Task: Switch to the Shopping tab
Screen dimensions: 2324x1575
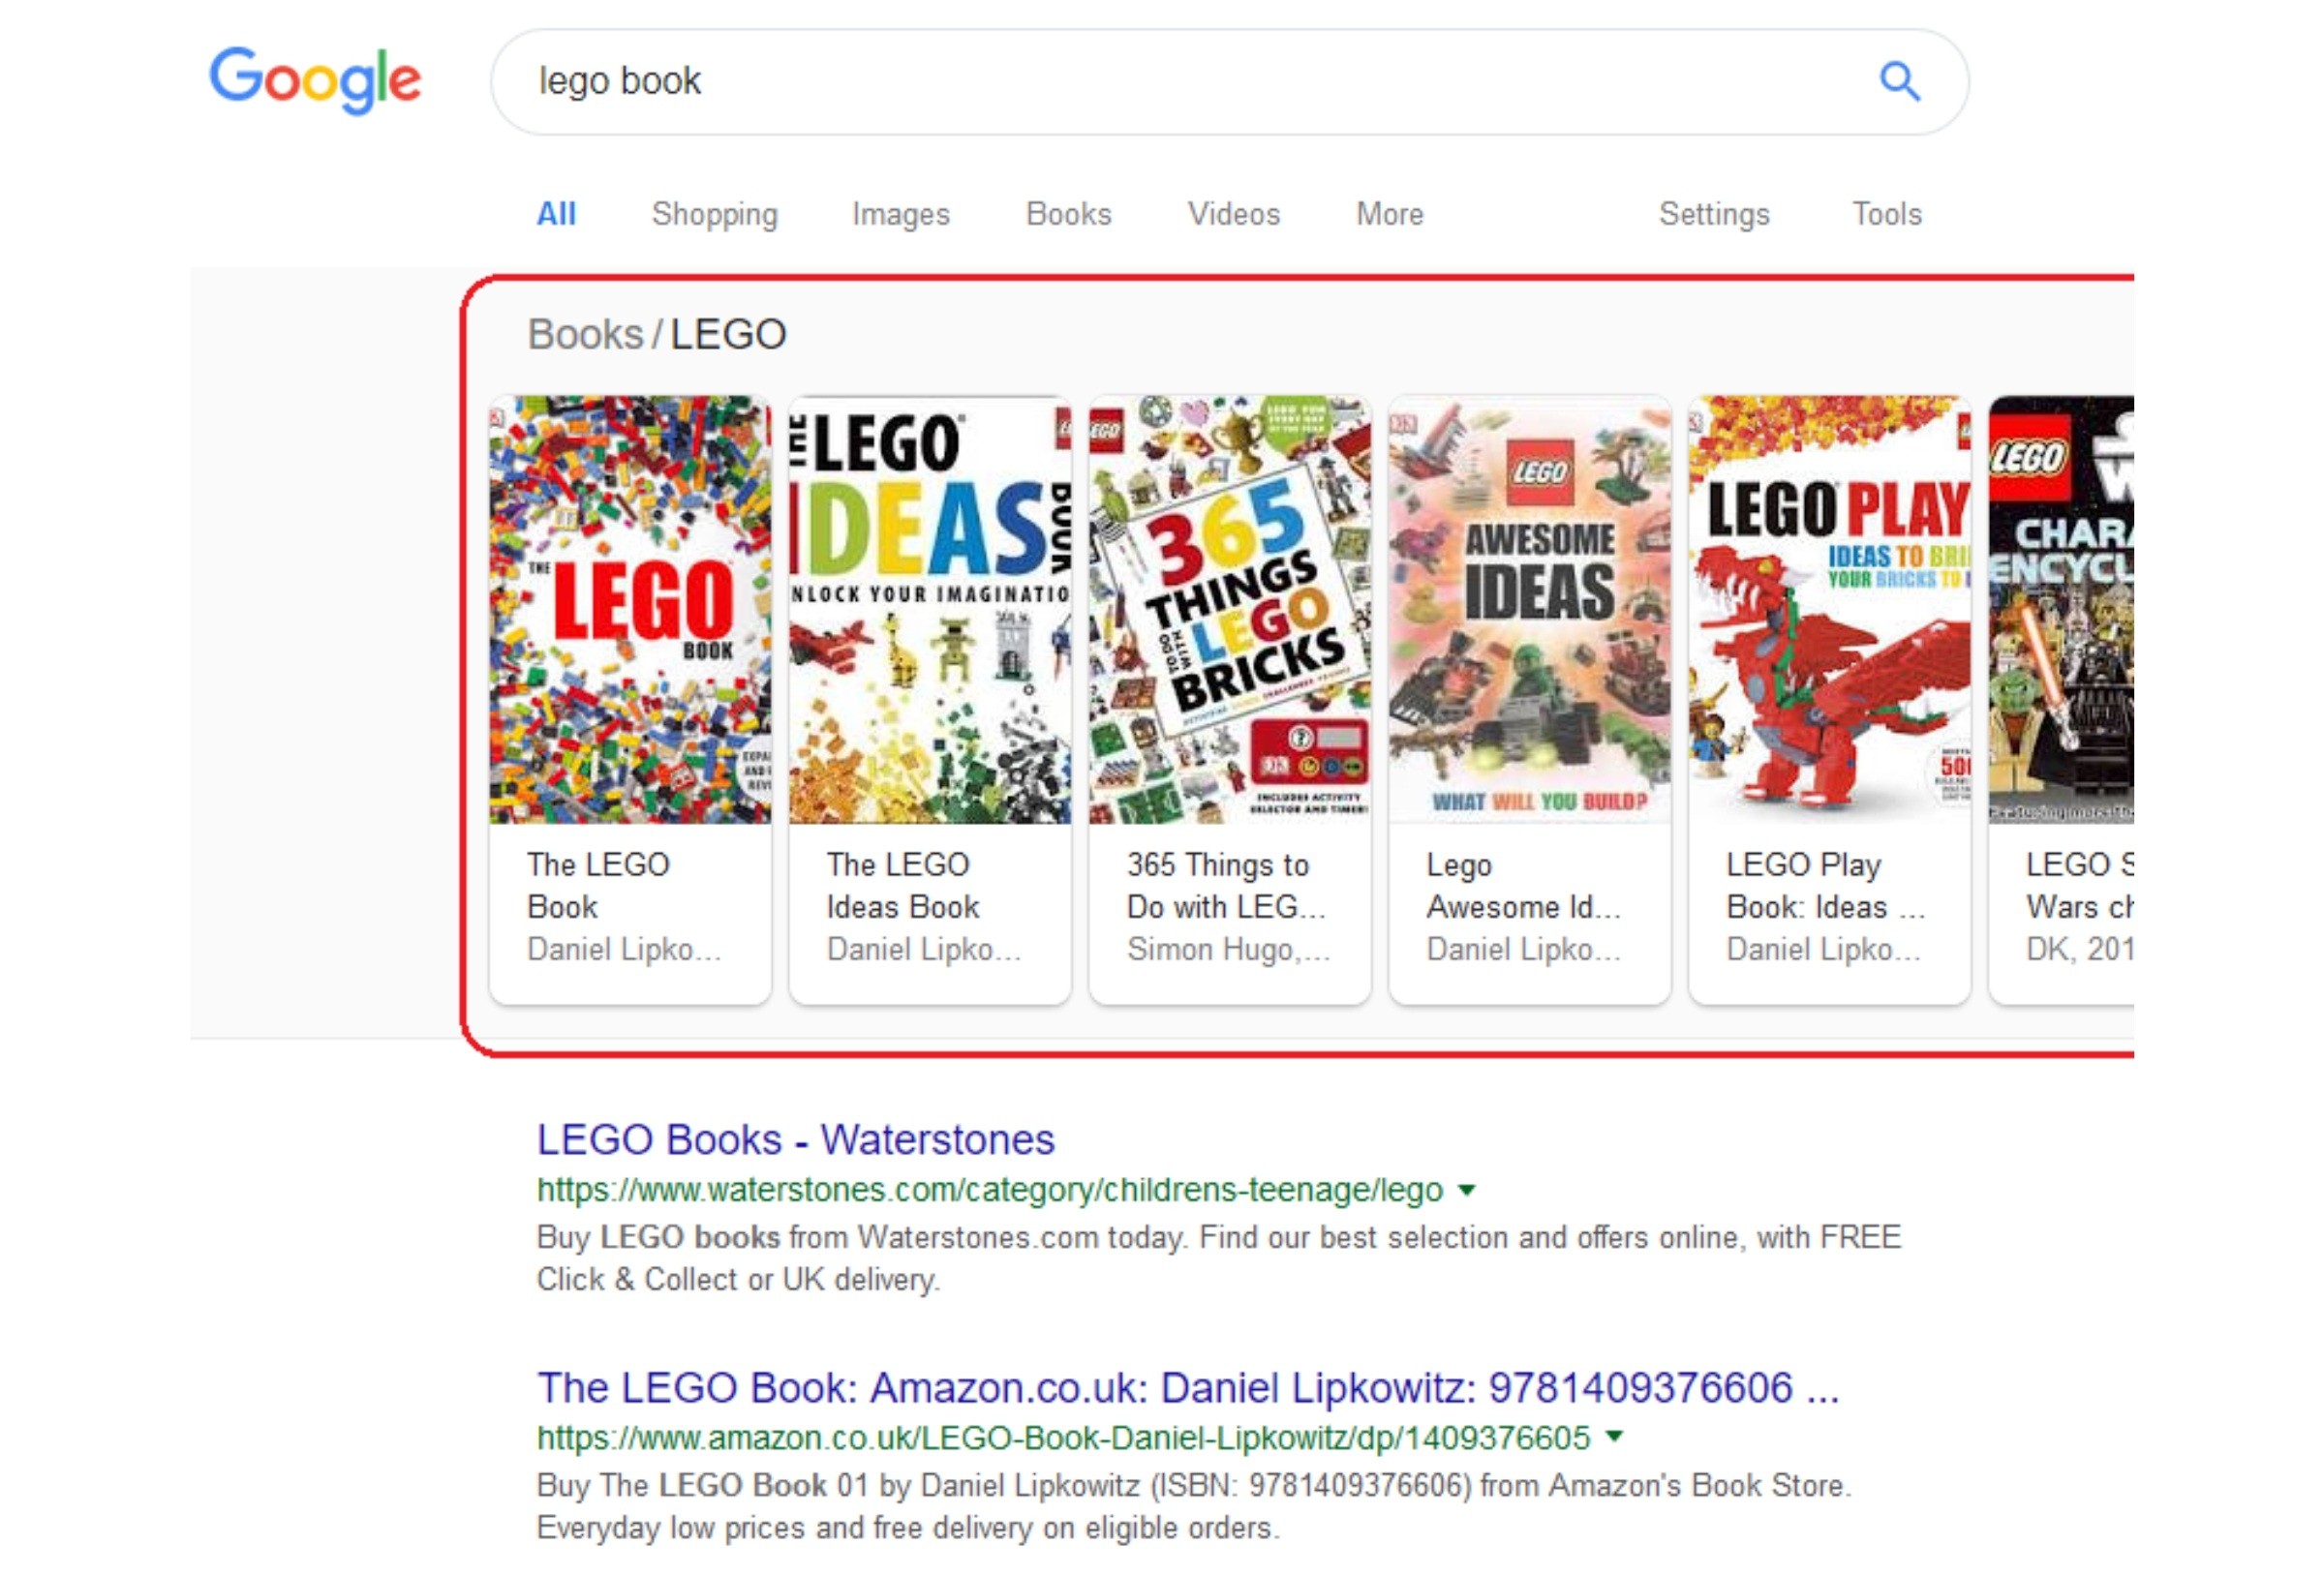Action: click(714, 214)
